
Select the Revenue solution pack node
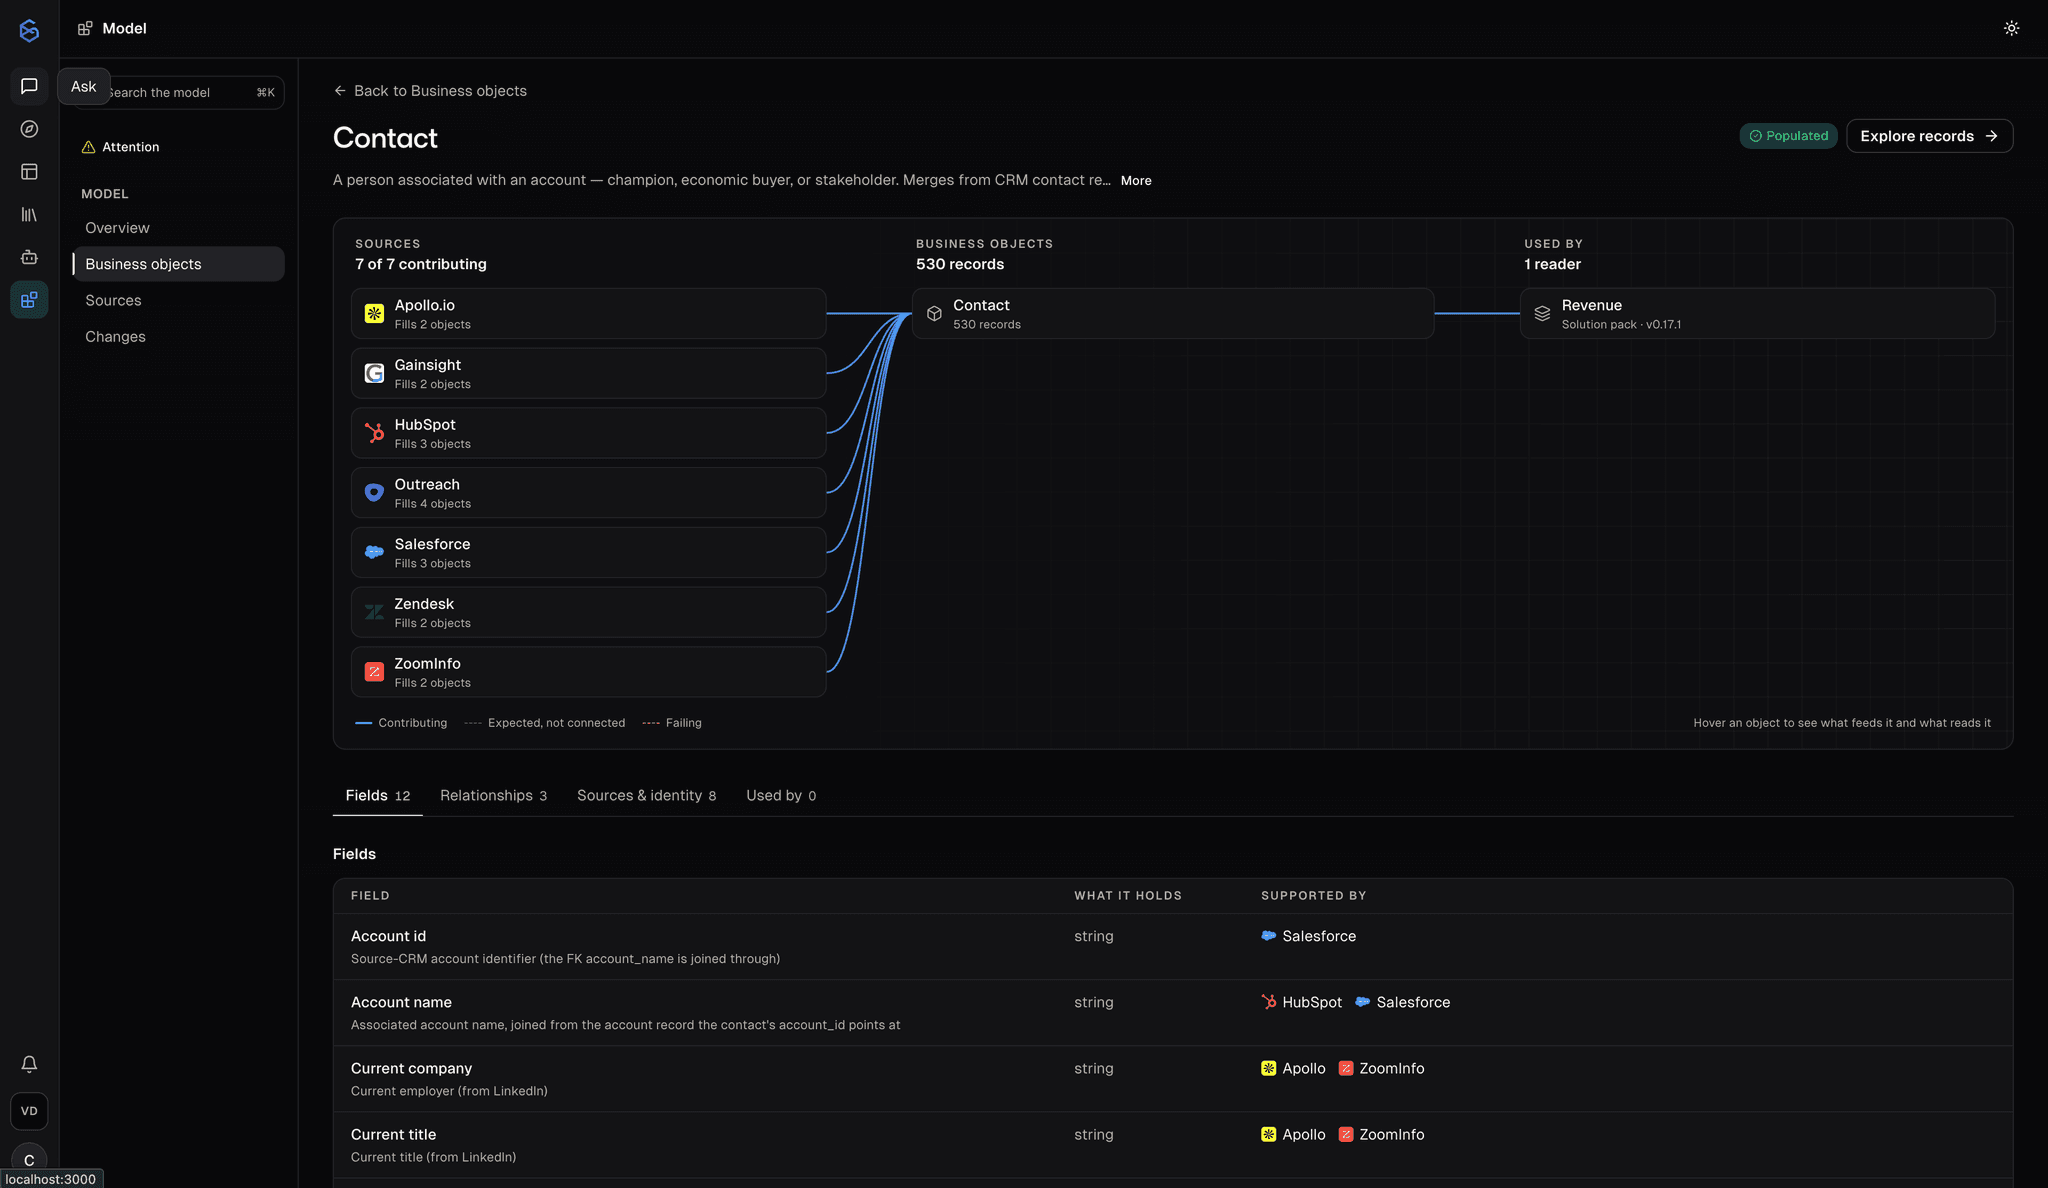1757,314
